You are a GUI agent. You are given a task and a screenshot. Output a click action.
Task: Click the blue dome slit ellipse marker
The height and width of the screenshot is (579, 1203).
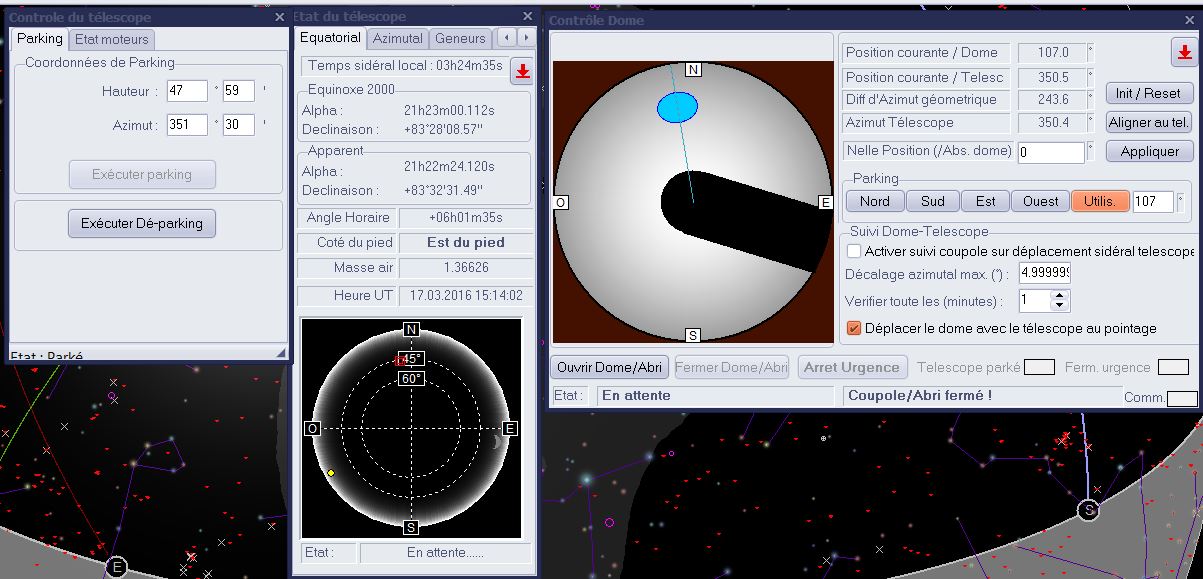click(677, 106)
